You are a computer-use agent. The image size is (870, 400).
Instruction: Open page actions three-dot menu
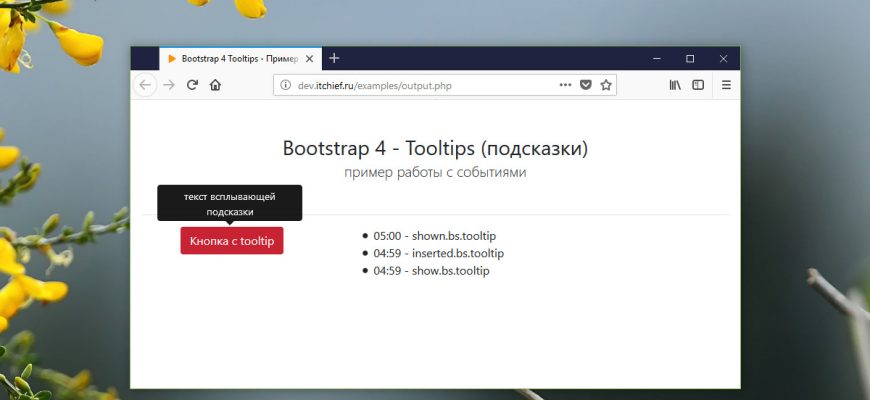(565, 85)
